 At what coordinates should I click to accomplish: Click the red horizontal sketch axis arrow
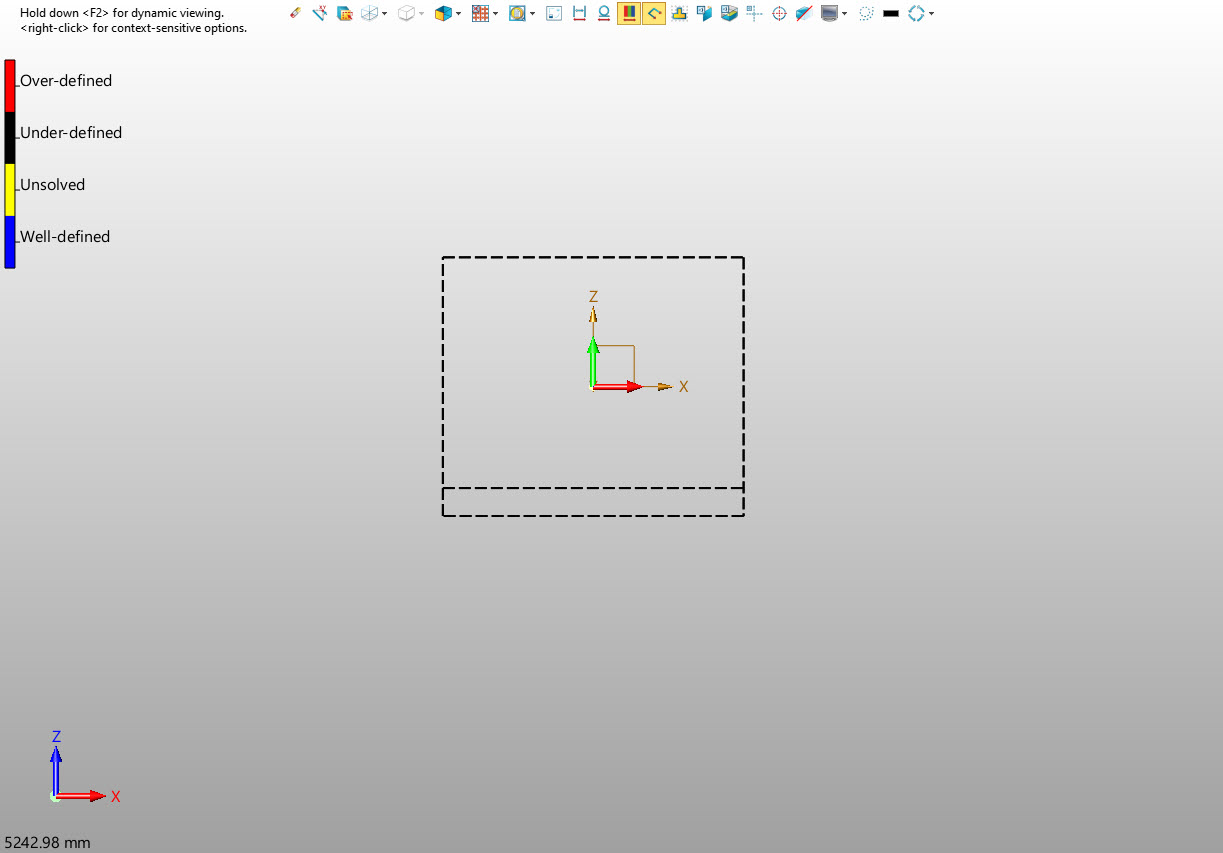coord(617,386)
